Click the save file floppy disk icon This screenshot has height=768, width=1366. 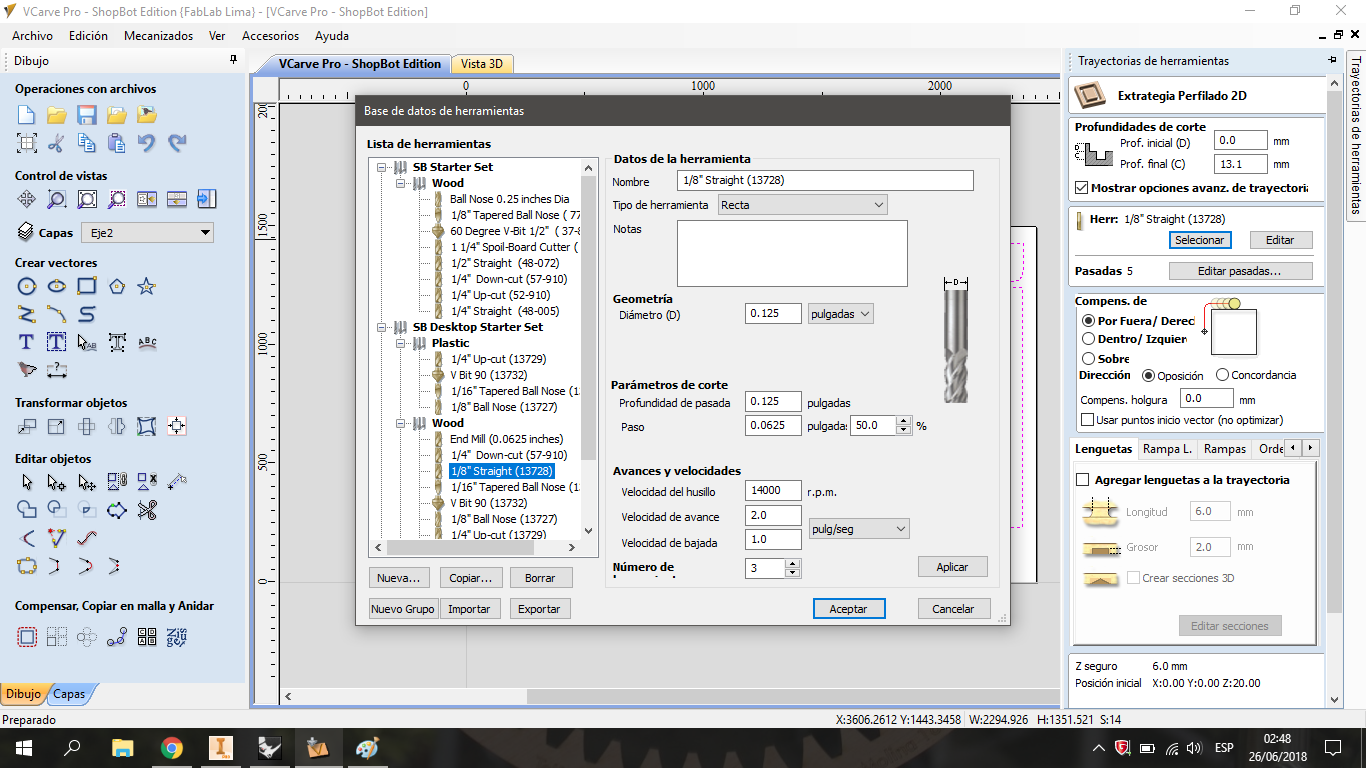coord(87,115)
